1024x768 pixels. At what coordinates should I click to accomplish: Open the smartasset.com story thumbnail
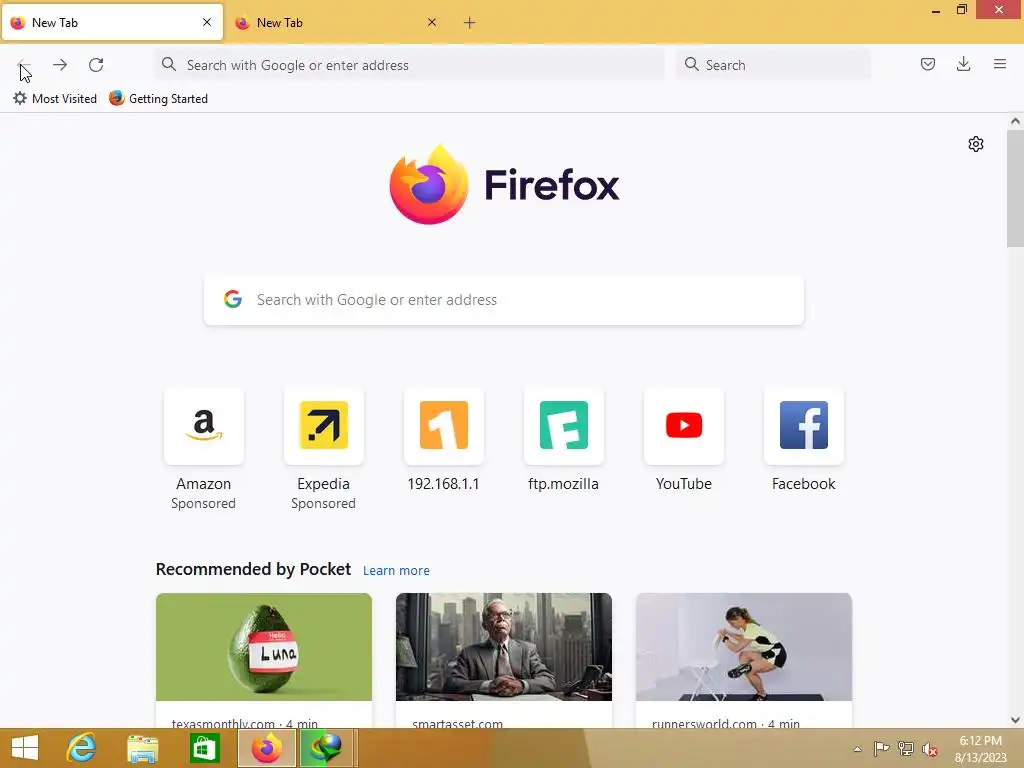click(504, 647)
